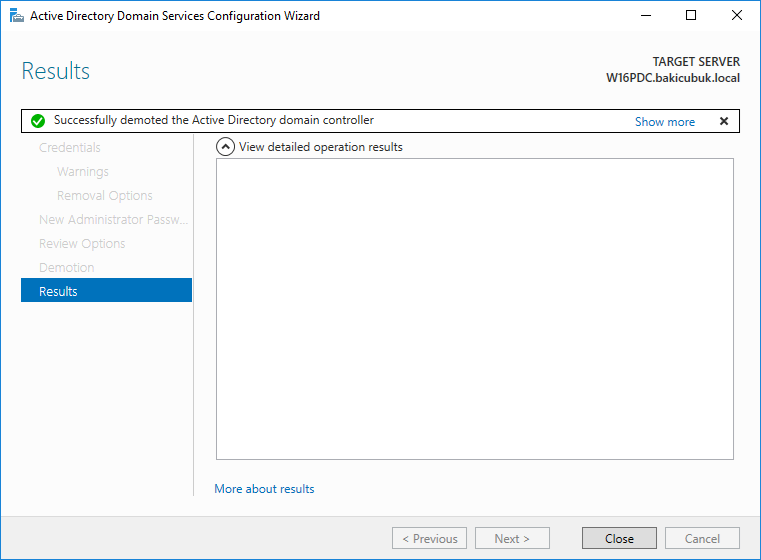Screen dimensions: 761x560
Task: Select the Results step in sidebar
Action: (x=106, y=291)
